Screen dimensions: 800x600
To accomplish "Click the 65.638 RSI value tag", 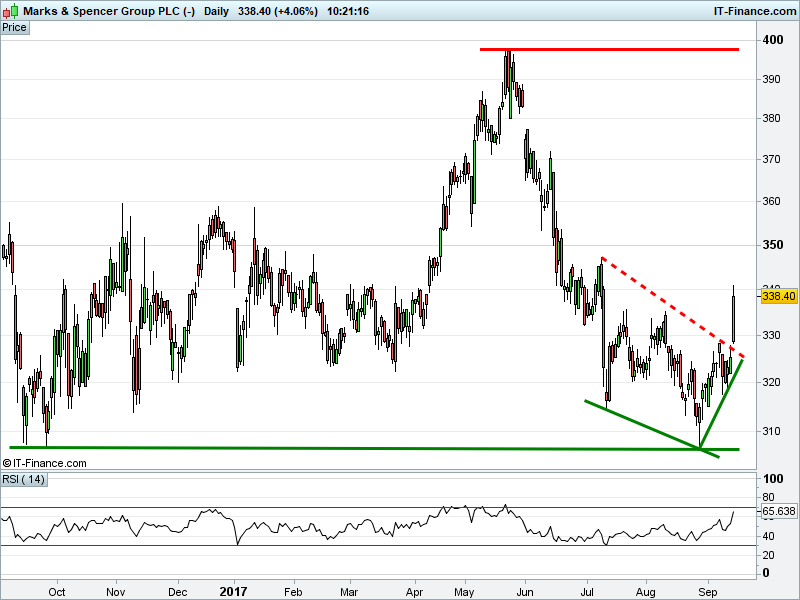I will [x=779, y=511].
